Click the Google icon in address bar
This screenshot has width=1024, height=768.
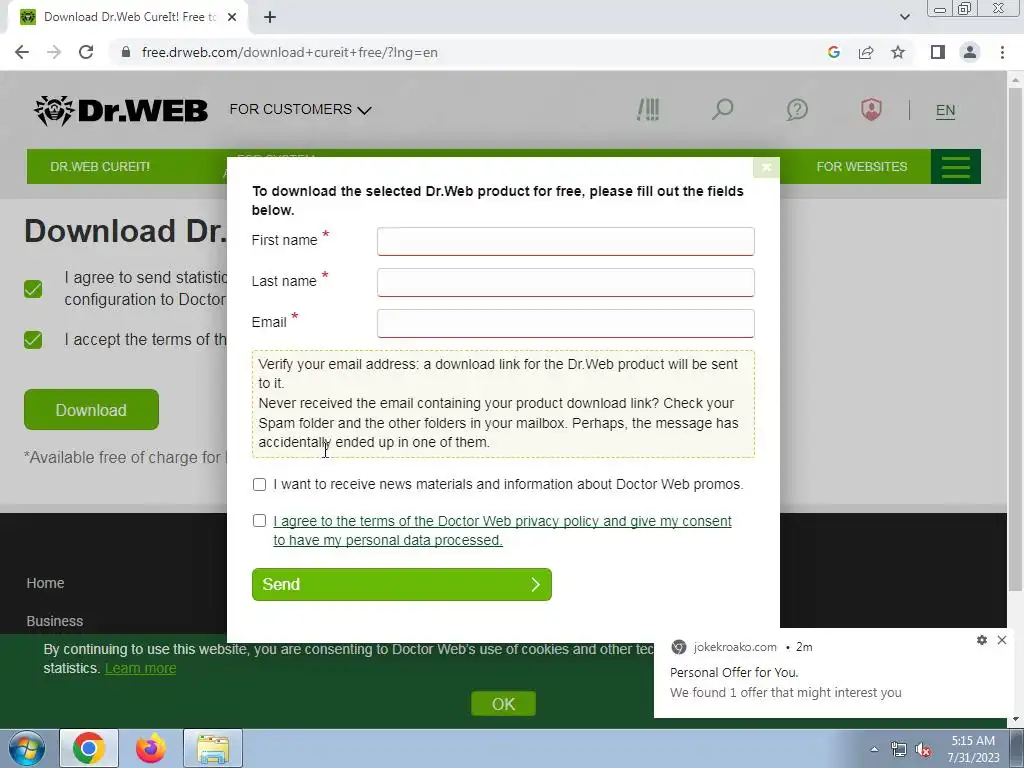833,52
